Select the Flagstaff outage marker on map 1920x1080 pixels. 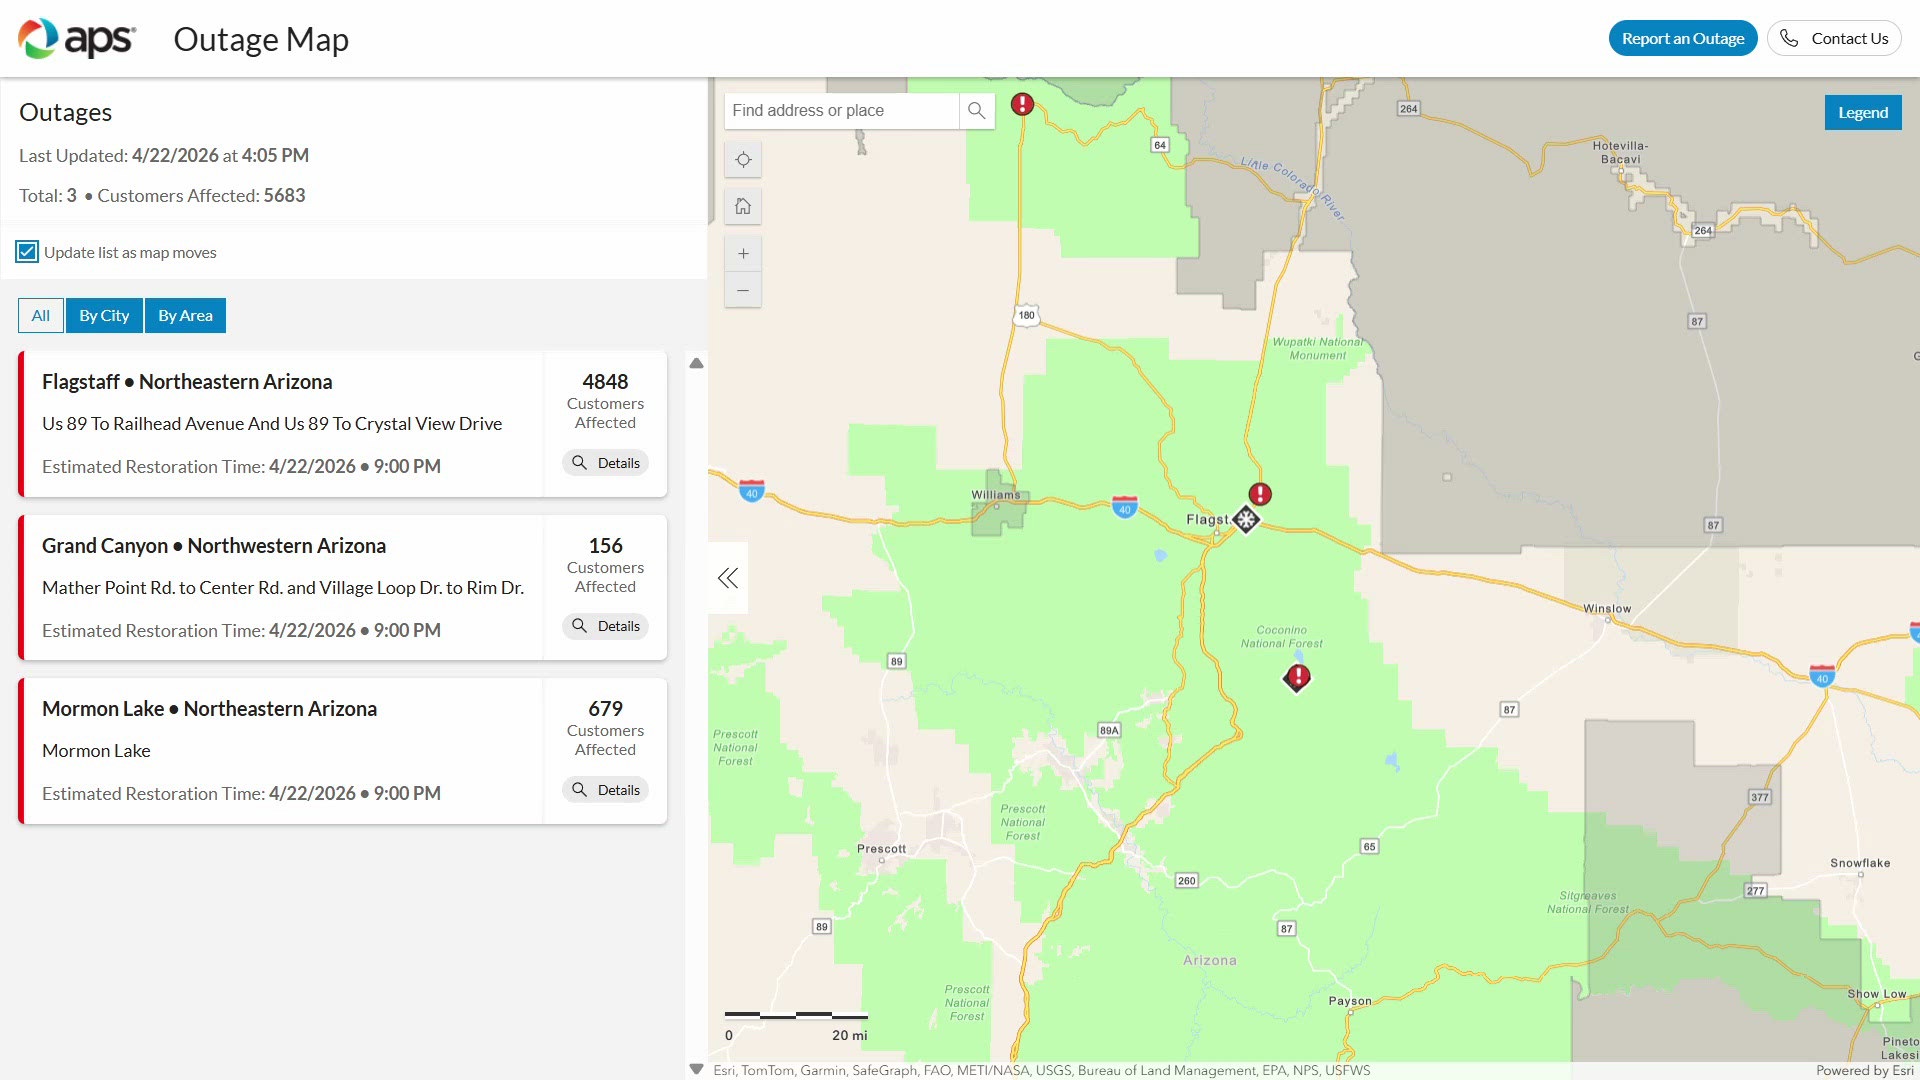pyautogui.click(x=1260, y=494)
